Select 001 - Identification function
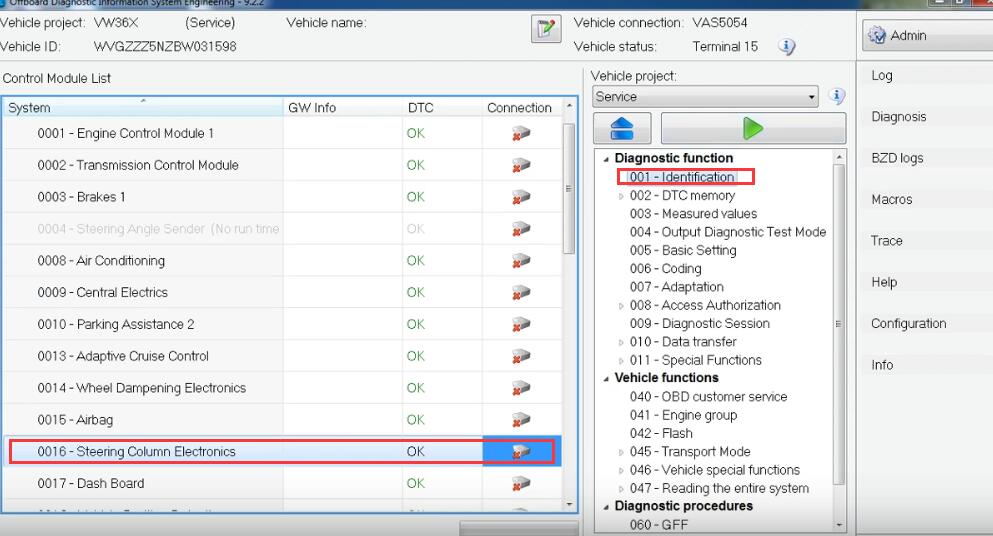Viewport: 993px width, 536px height. (x=682, y=177)
